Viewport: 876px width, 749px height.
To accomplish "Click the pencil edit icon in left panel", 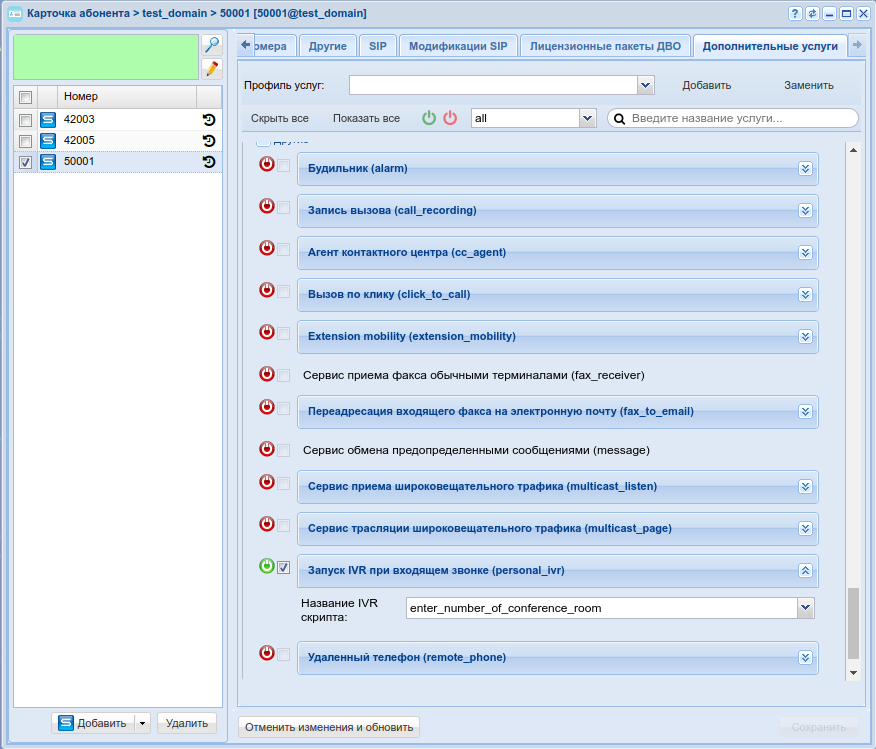I will [211, 68].
